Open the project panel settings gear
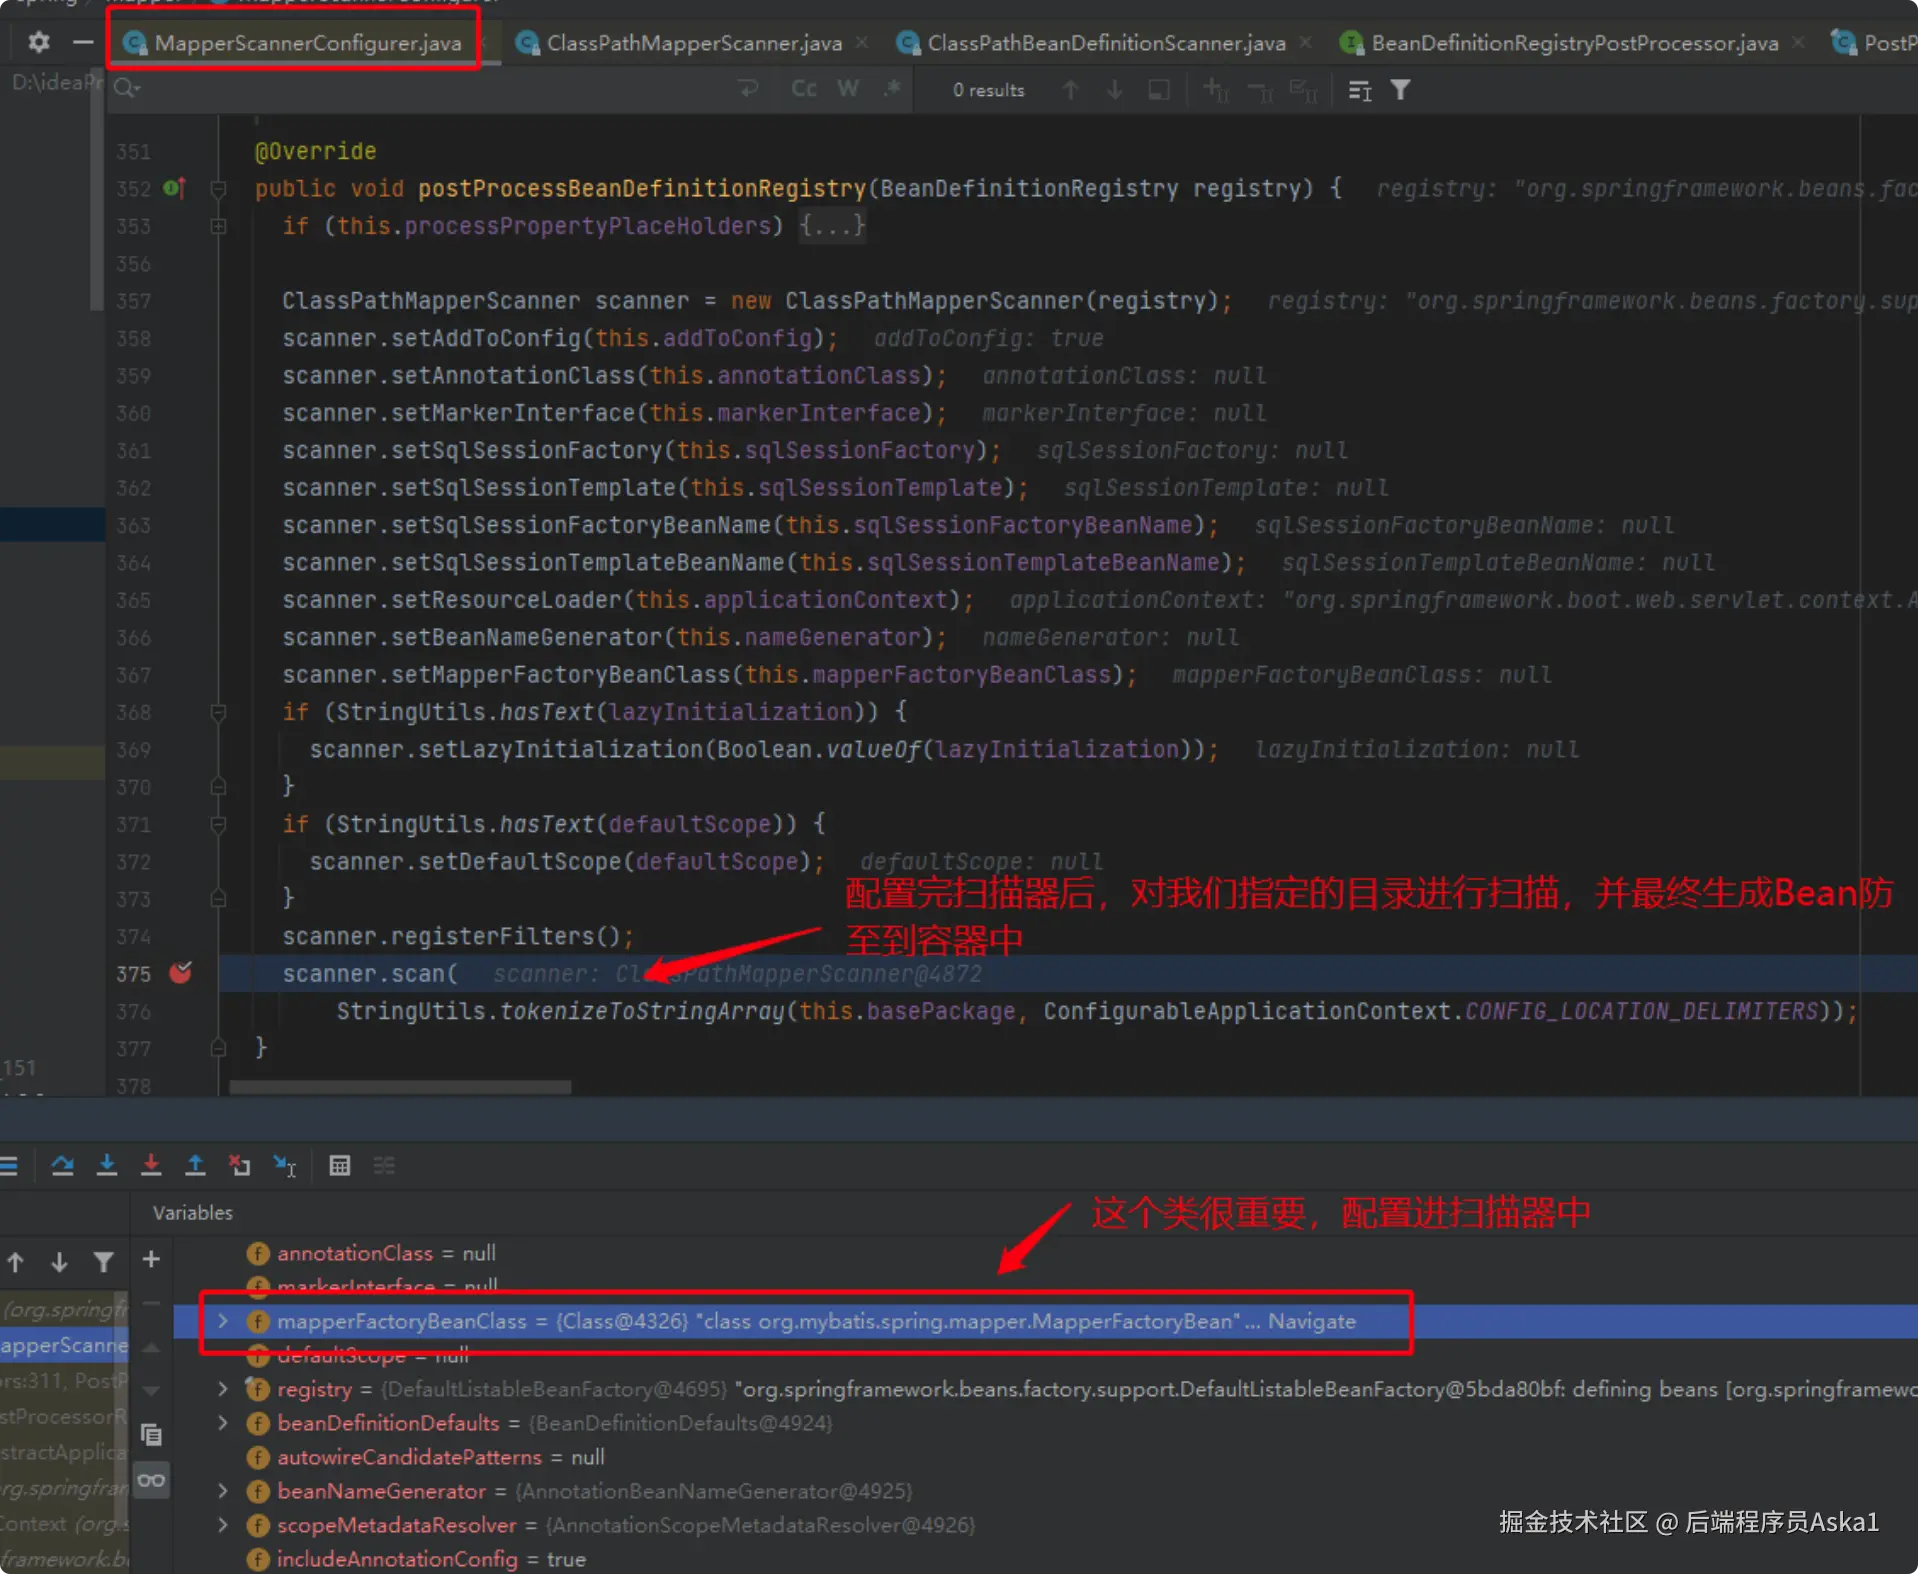The width and height of the screenshot is (1918, 1574). coord(38,42)
